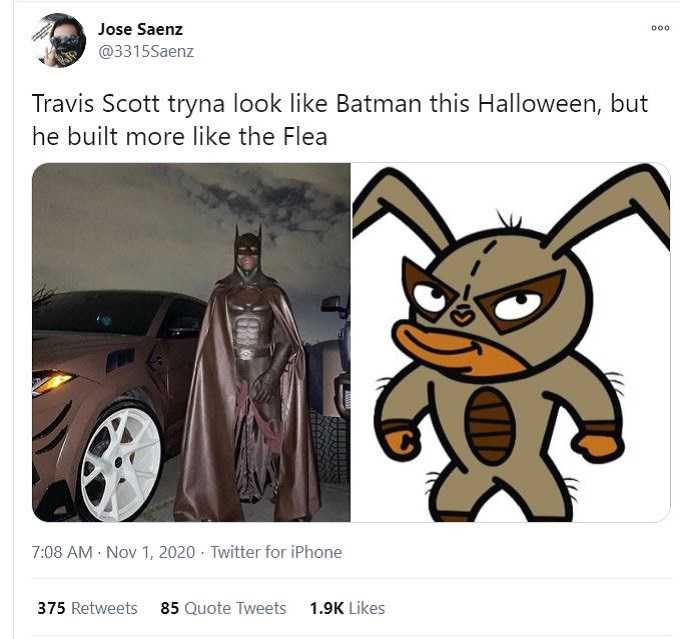Click the Nov 1, 2020 date

[150, 552]
